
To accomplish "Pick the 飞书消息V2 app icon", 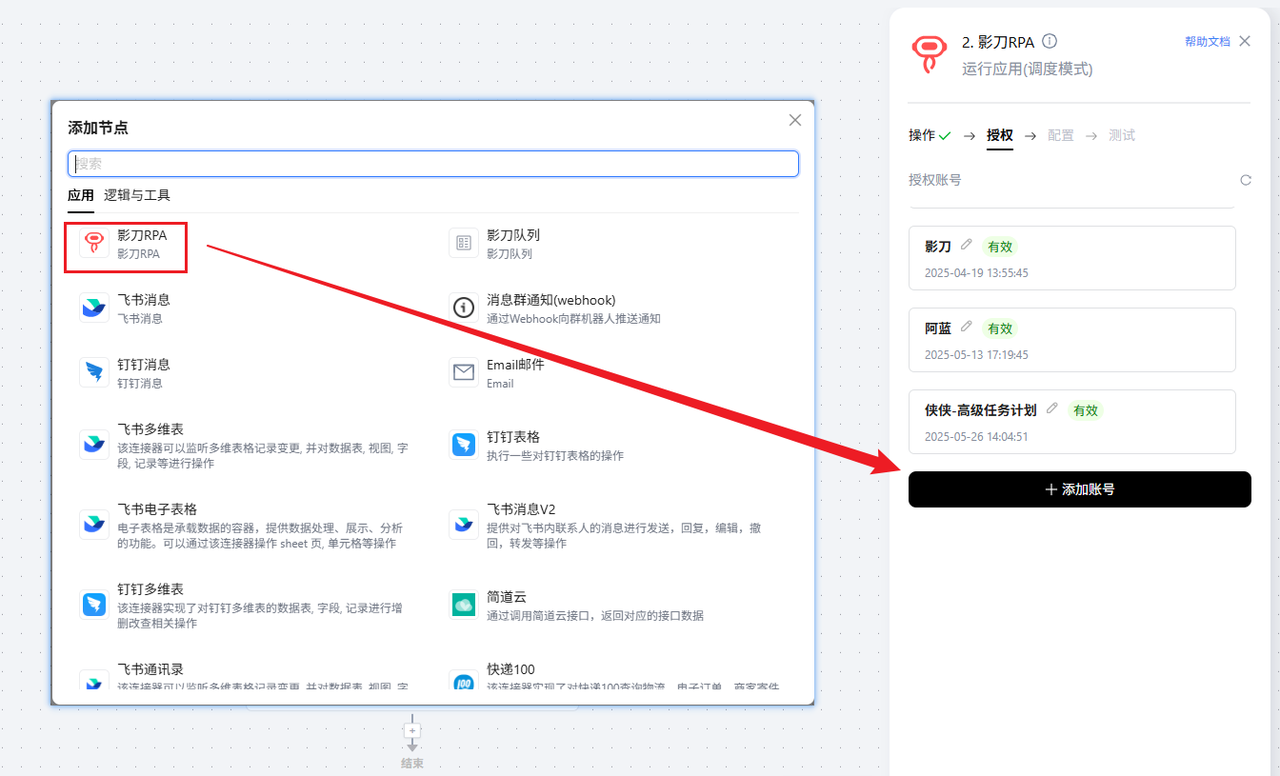I will click(464, 524).
